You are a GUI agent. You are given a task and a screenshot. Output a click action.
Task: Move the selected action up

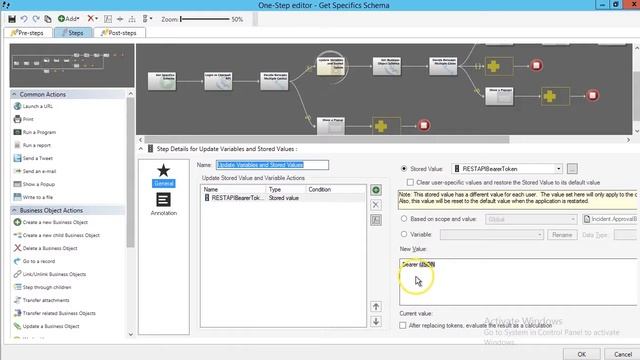point(376,307)
